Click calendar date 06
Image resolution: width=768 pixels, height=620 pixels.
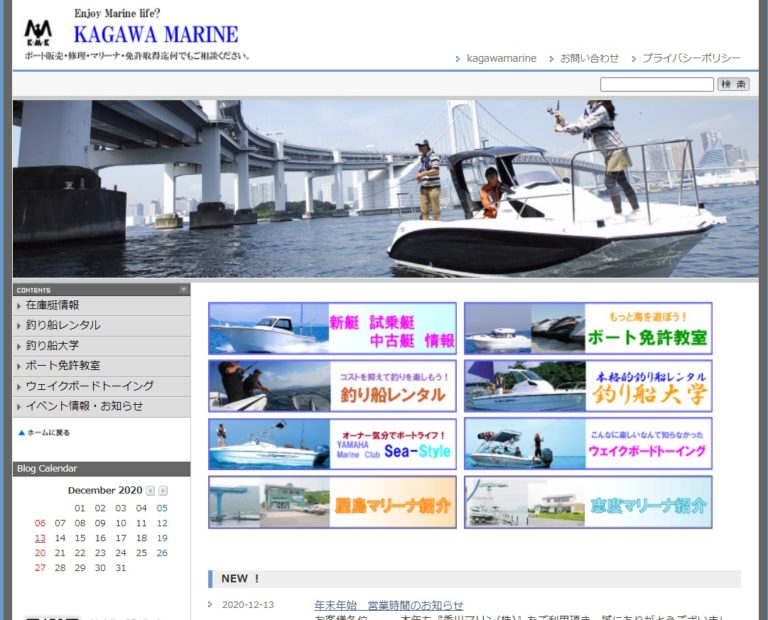pyautogui.click(x=40, y=523)
